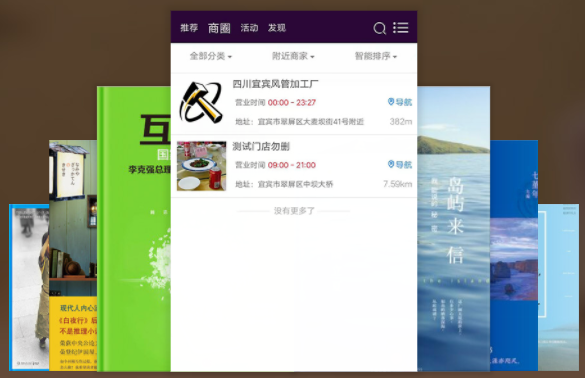Select address 宜宾市翠屏区中坝大桥
The image size is (585, 378).
(295, 184)
